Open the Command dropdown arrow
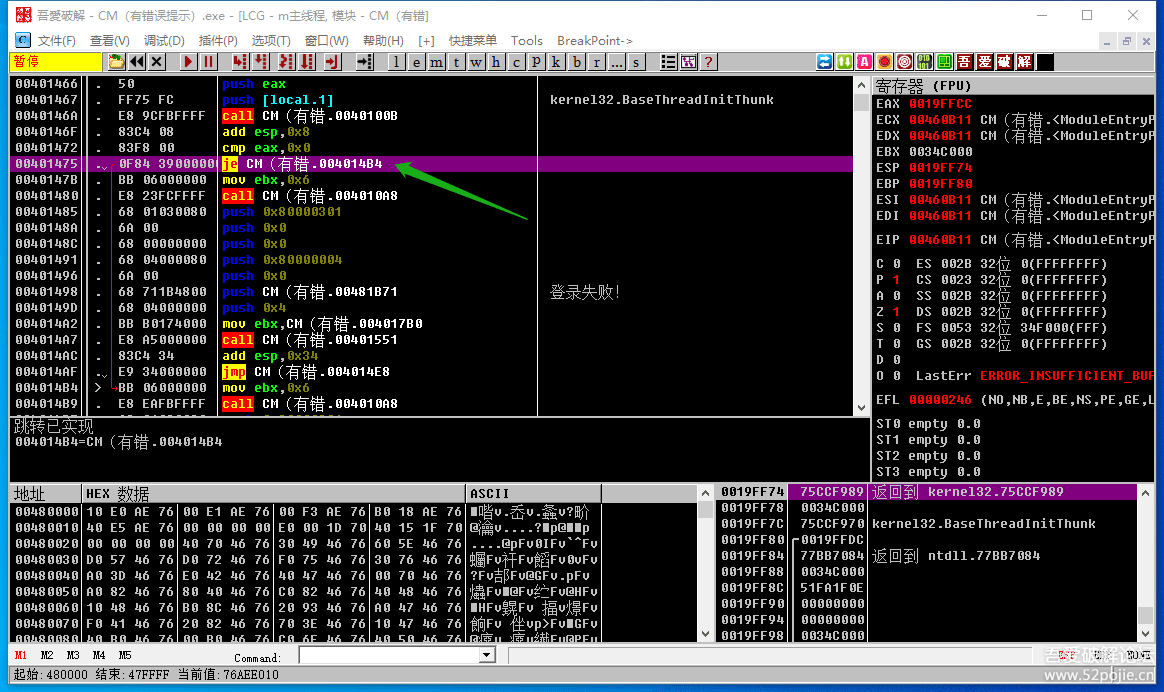This screenshot has width=1164, height=692. coord(487,656)
